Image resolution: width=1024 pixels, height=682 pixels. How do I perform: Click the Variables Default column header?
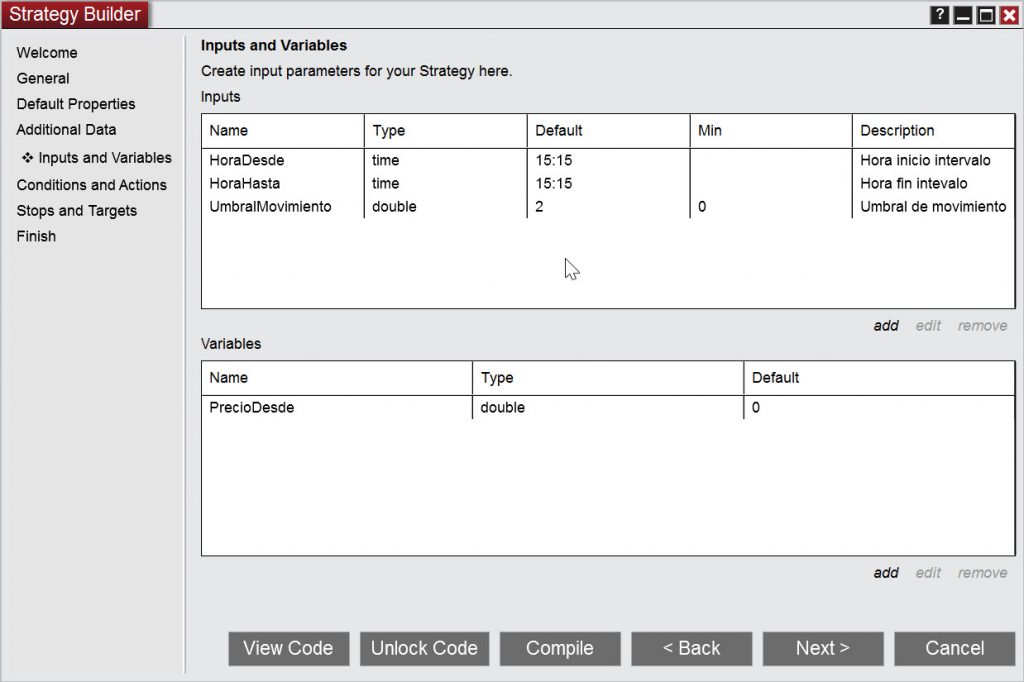pos(879,378)
